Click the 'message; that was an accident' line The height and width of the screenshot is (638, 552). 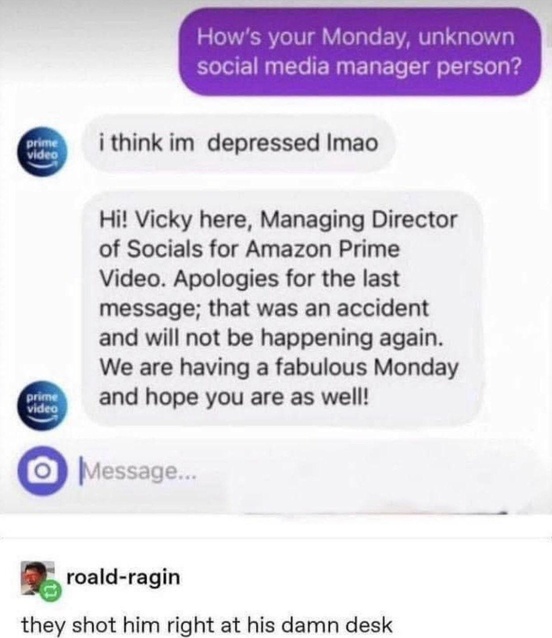click(x=264, y=308)
